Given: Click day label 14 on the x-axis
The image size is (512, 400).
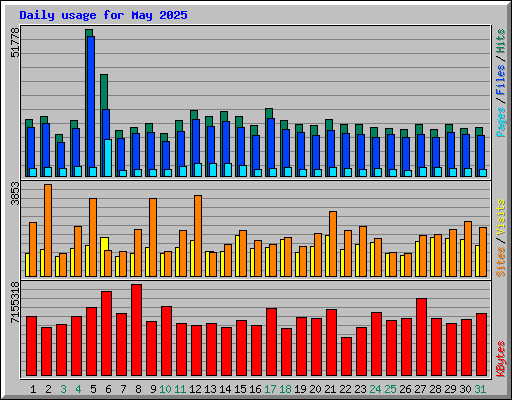Looking at the screenshot, I should pos(225,389).
